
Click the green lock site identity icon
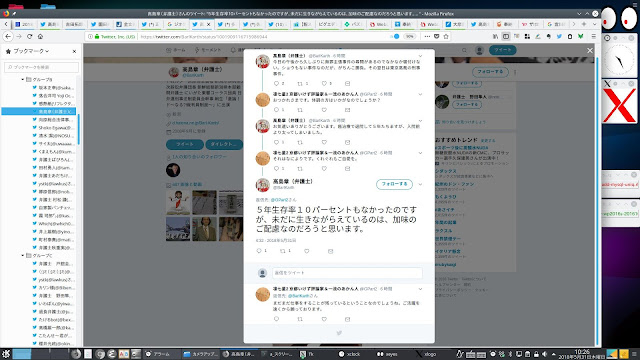(97, 36)
